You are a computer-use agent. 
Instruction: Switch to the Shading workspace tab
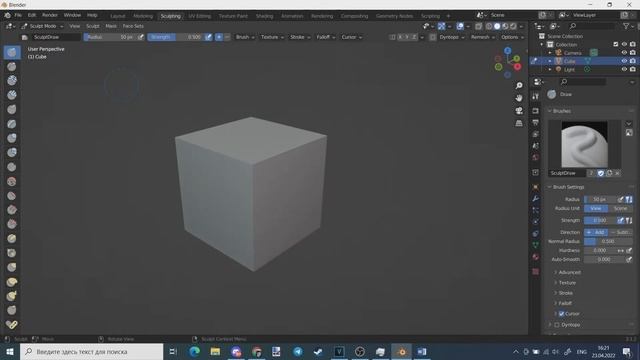(x=264, y=16)
